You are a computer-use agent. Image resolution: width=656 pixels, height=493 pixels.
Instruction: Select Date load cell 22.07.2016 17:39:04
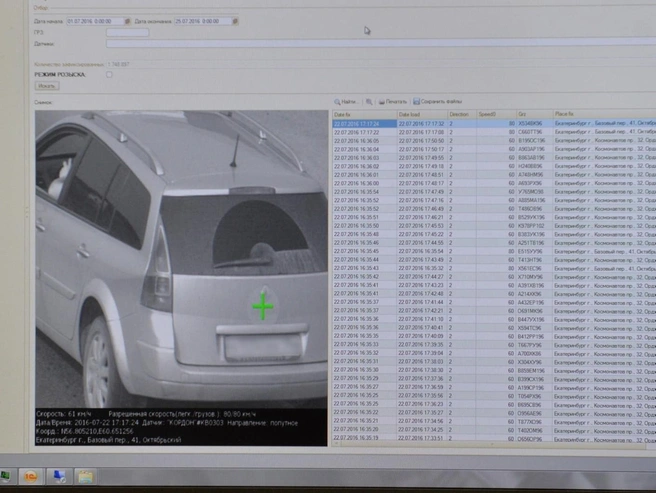[422, 354]
